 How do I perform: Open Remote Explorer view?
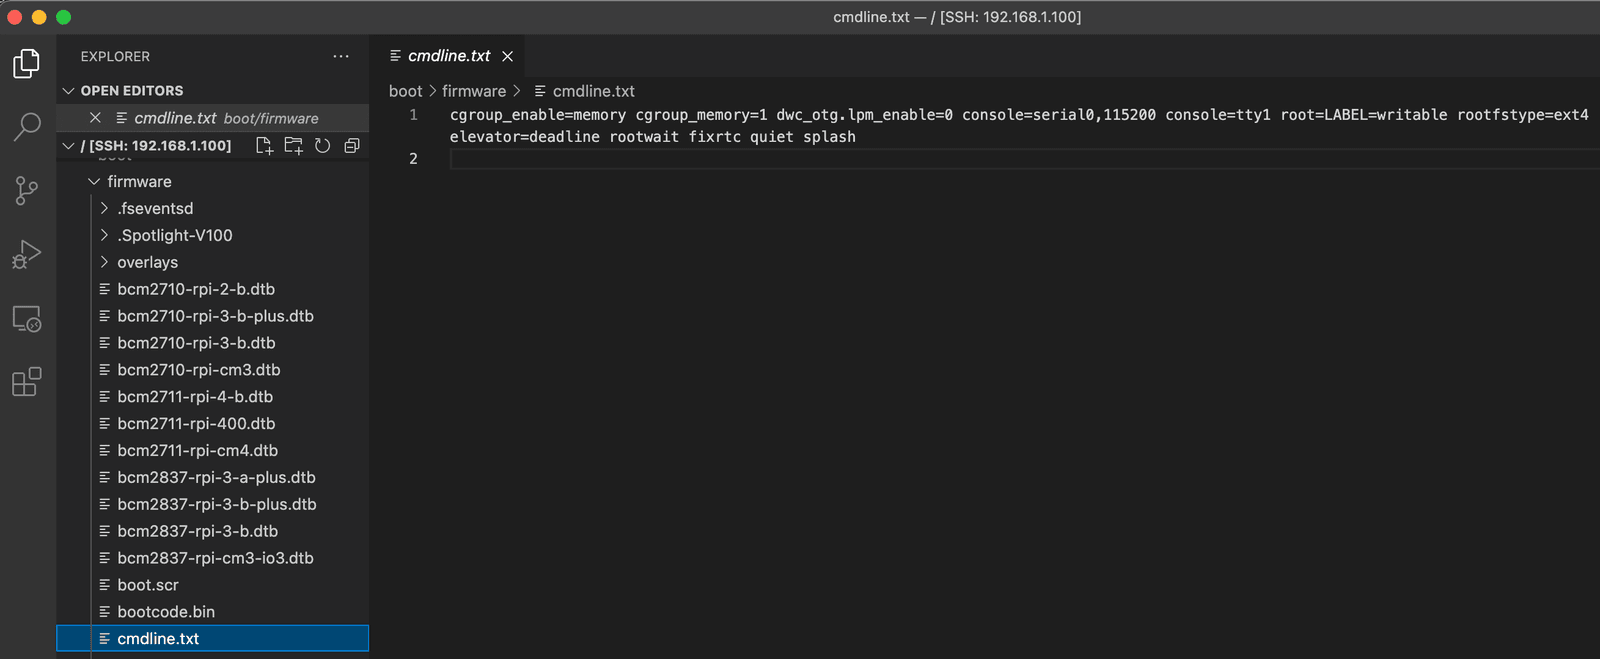[x=27, y=319]
